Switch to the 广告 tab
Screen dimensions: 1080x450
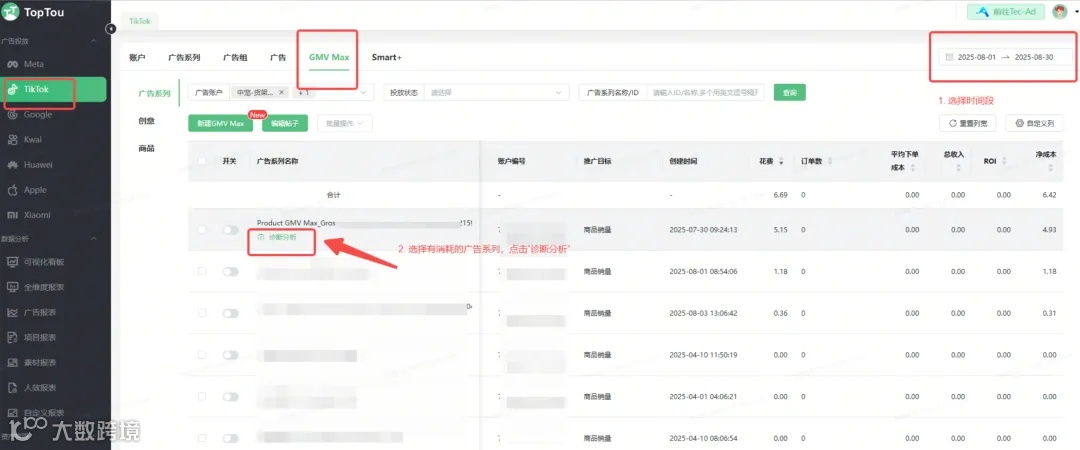[278, 57]
